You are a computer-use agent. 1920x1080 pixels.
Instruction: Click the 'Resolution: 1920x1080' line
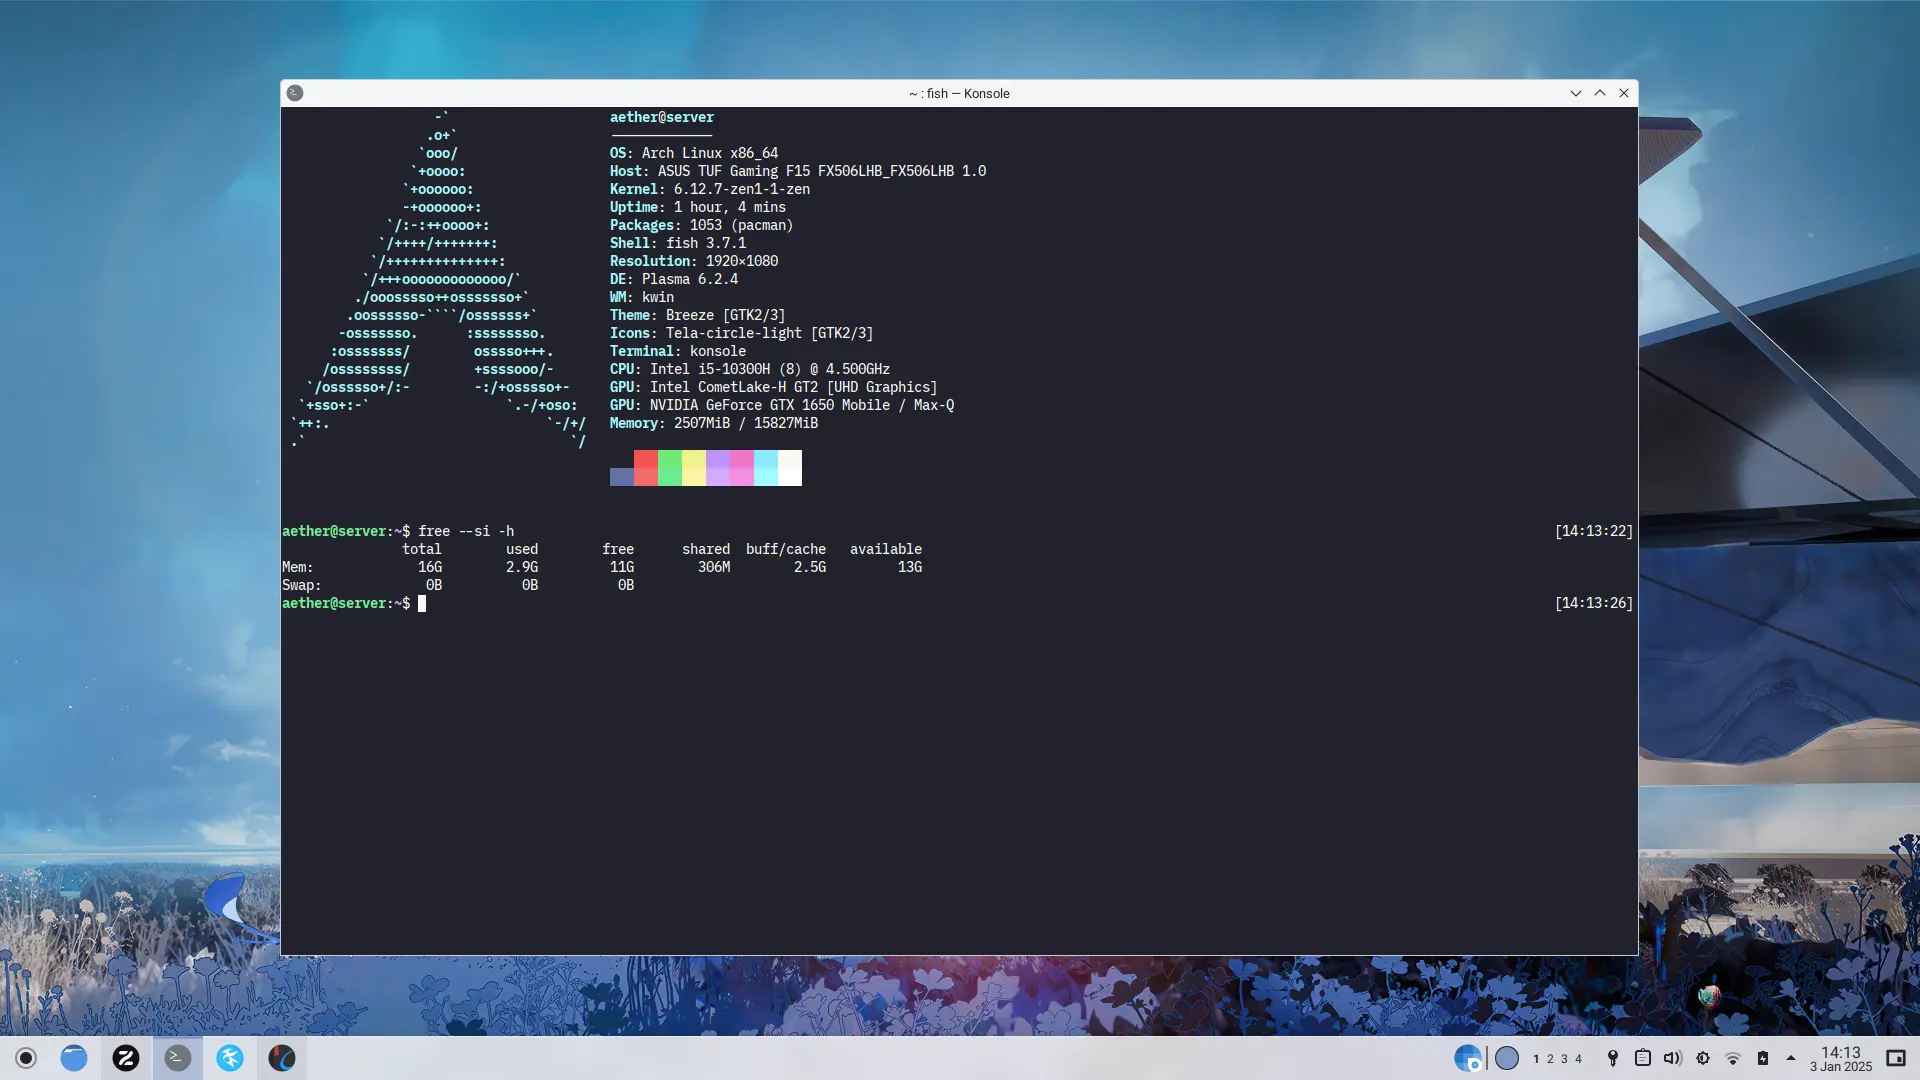694,261
